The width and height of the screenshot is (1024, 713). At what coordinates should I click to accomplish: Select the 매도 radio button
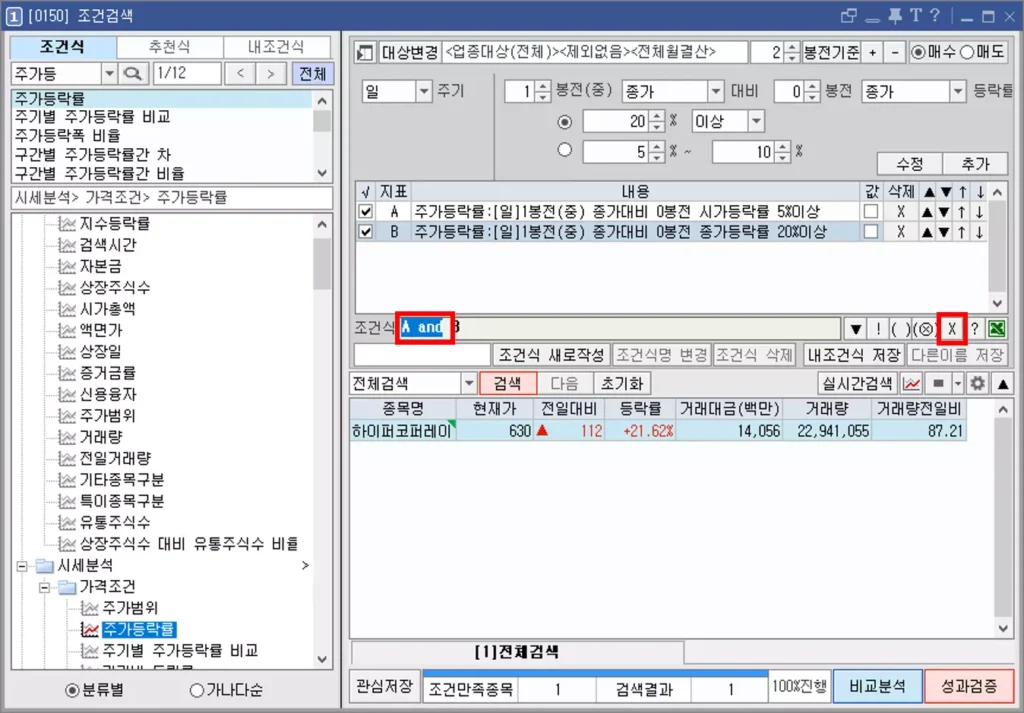click(967, 52)
